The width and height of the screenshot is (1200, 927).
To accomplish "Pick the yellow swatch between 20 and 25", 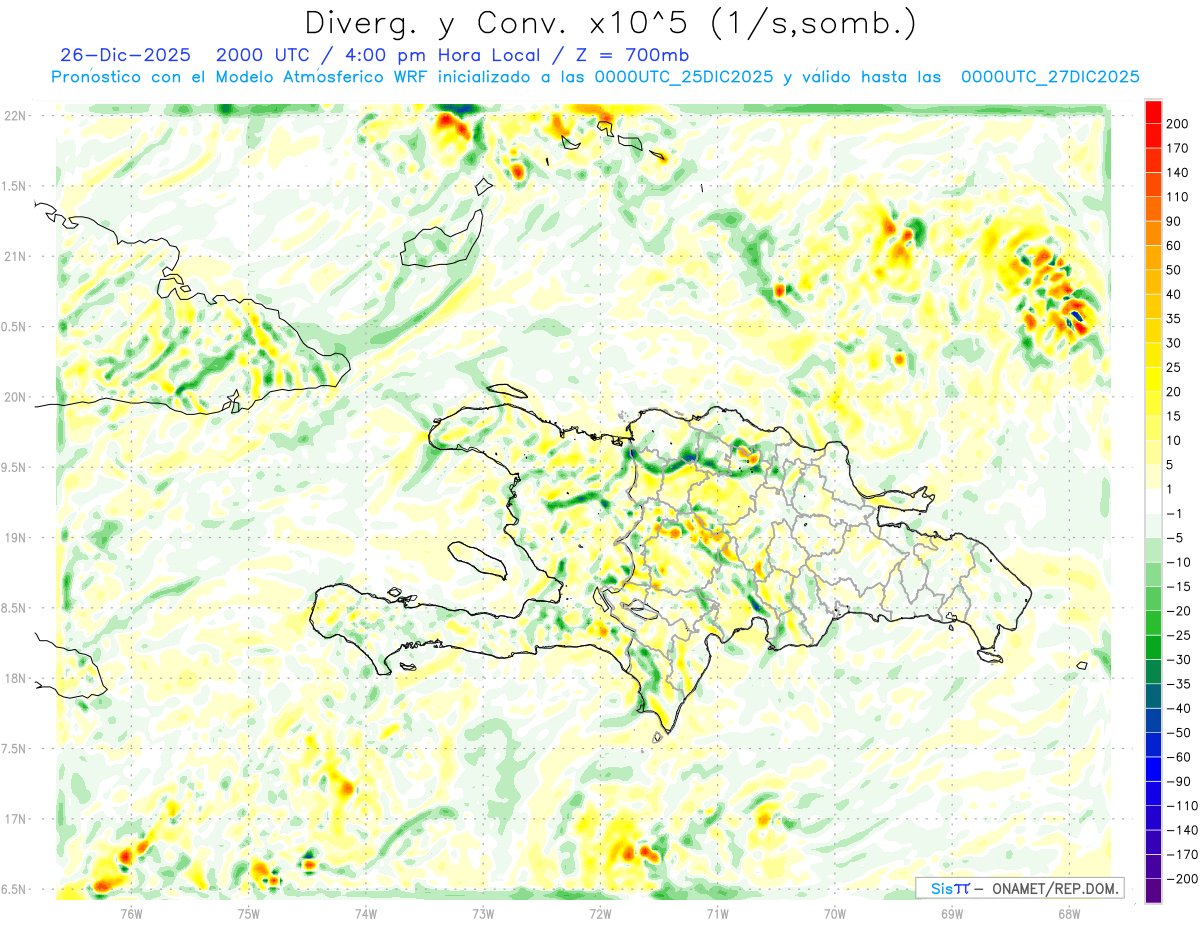I will coord(1153,379).
